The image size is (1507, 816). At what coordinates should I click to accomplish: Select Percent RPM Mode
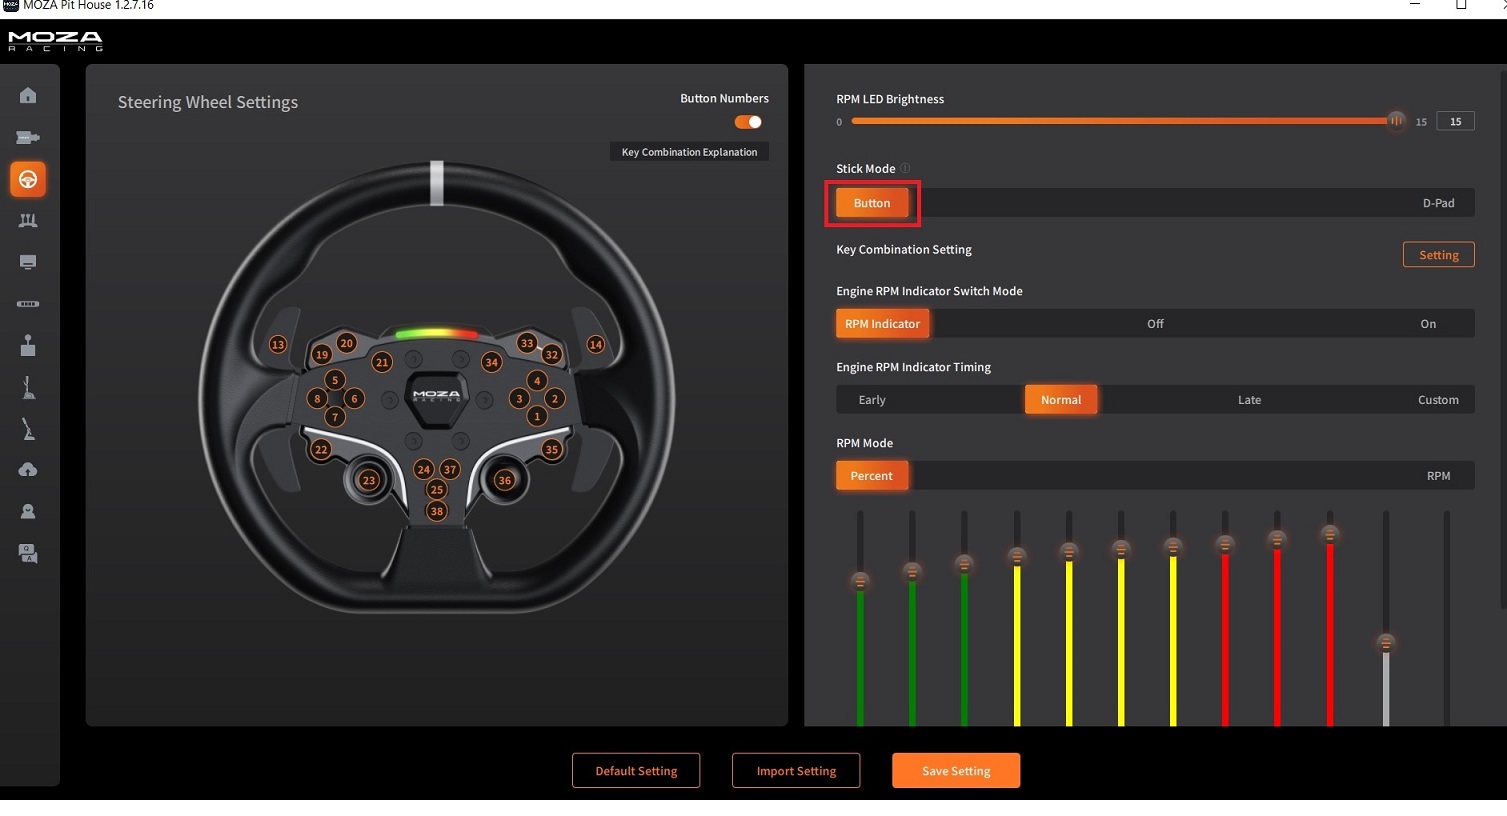click(x=872, y=476)
